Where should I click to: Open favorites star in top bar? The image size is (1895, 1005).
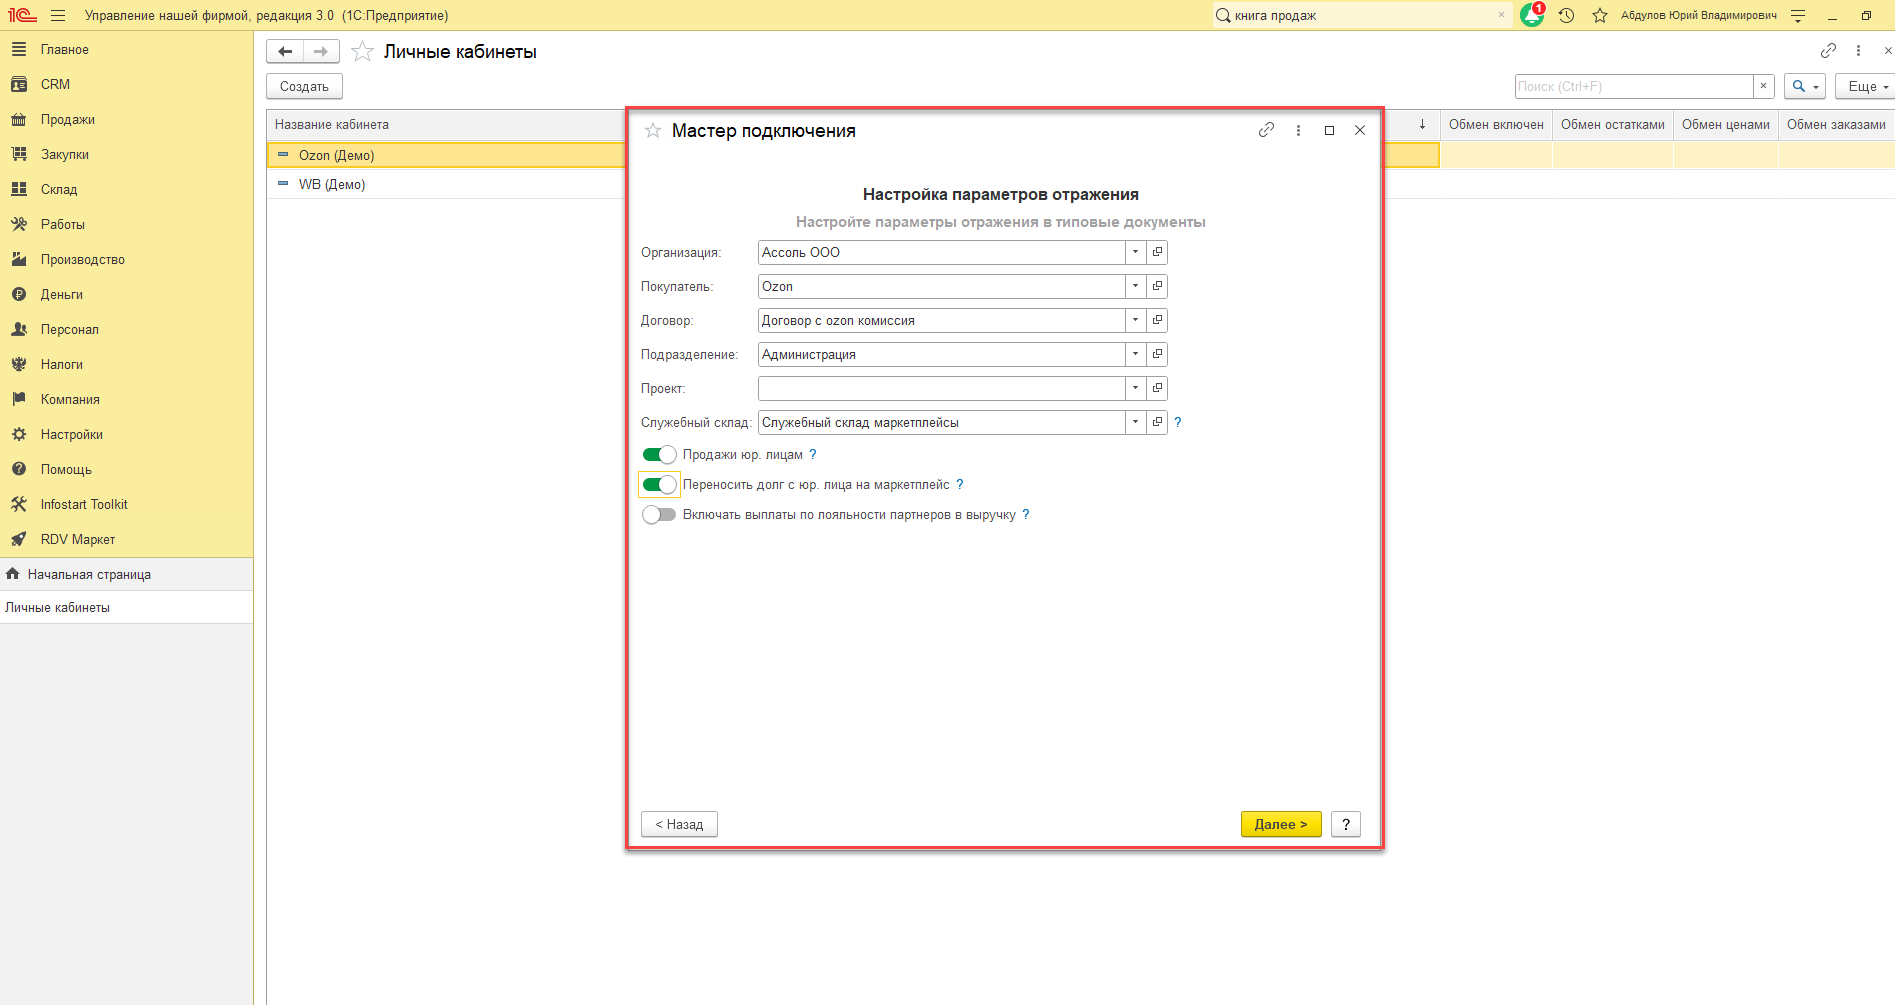[1600, 15]
